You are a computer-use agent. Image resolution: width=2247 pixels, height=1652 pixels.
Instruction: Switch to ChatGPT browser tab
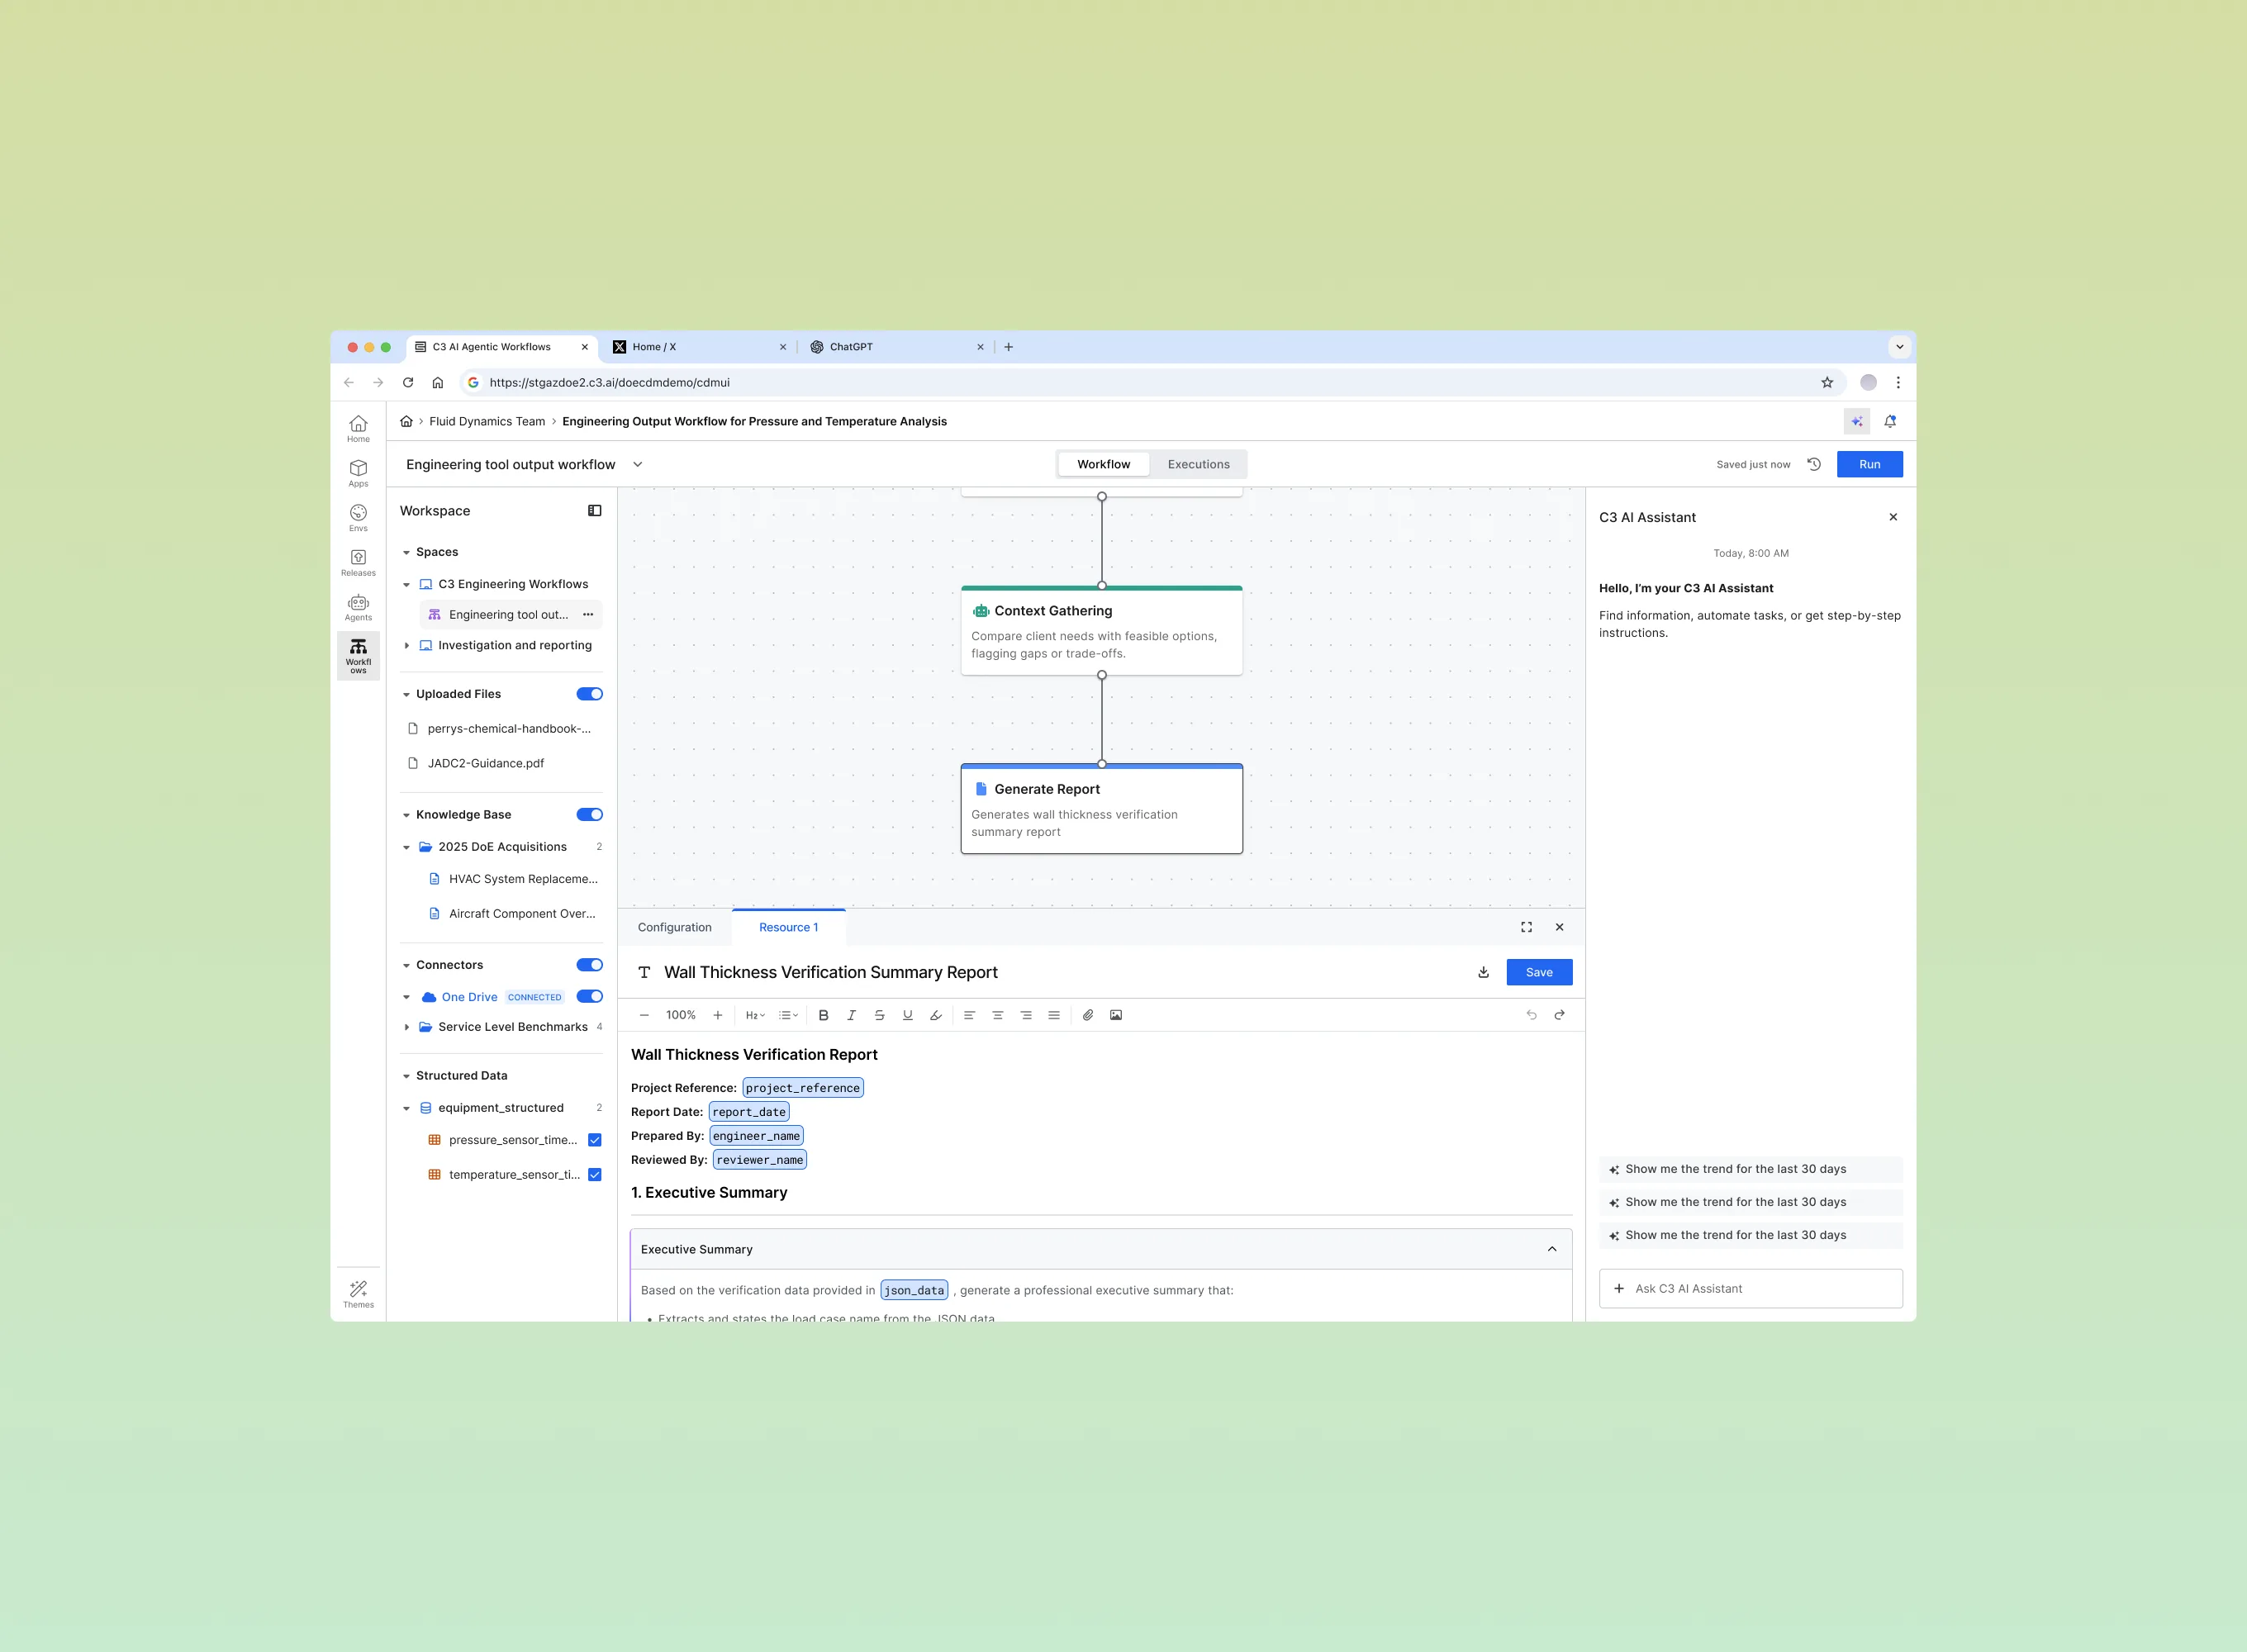click(896, 347)
